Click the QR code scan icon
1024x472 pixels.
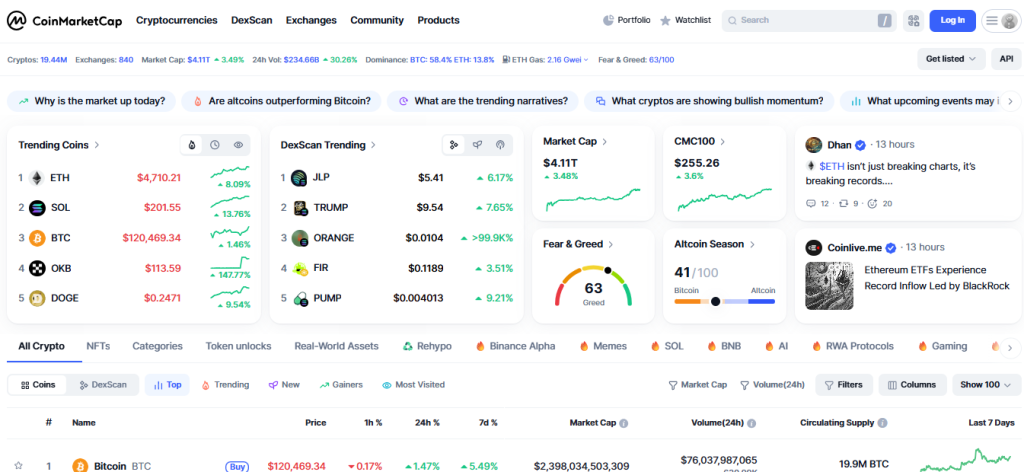(x=913, y=21)
